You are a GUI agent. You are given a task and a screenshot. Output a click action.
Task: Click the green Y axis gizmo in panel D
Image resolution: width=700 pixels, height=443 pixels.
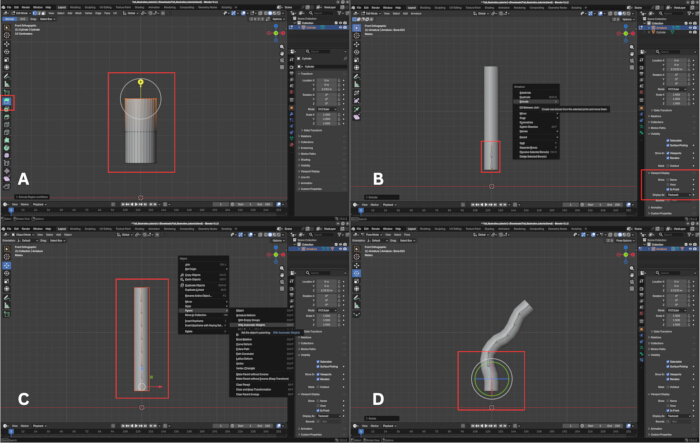tap(626, 255)
